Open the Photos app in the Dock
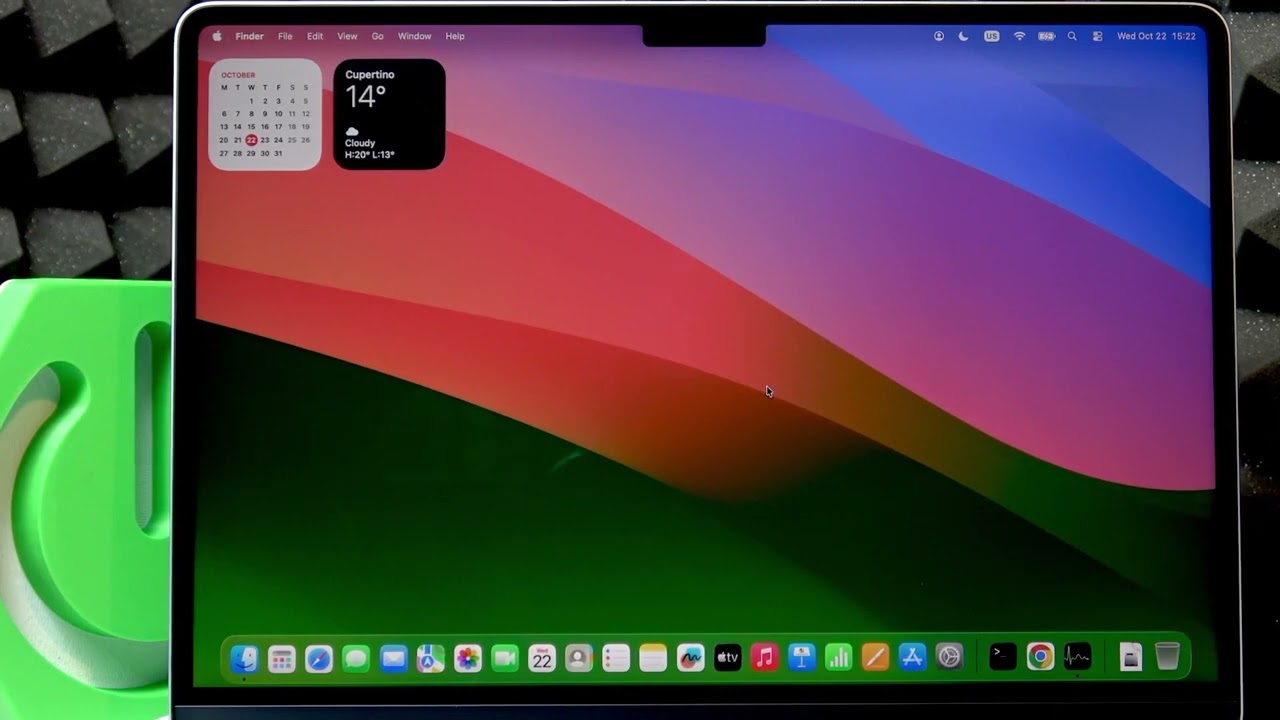Screen dimensions: 1280x720 [x=468, y=658]
